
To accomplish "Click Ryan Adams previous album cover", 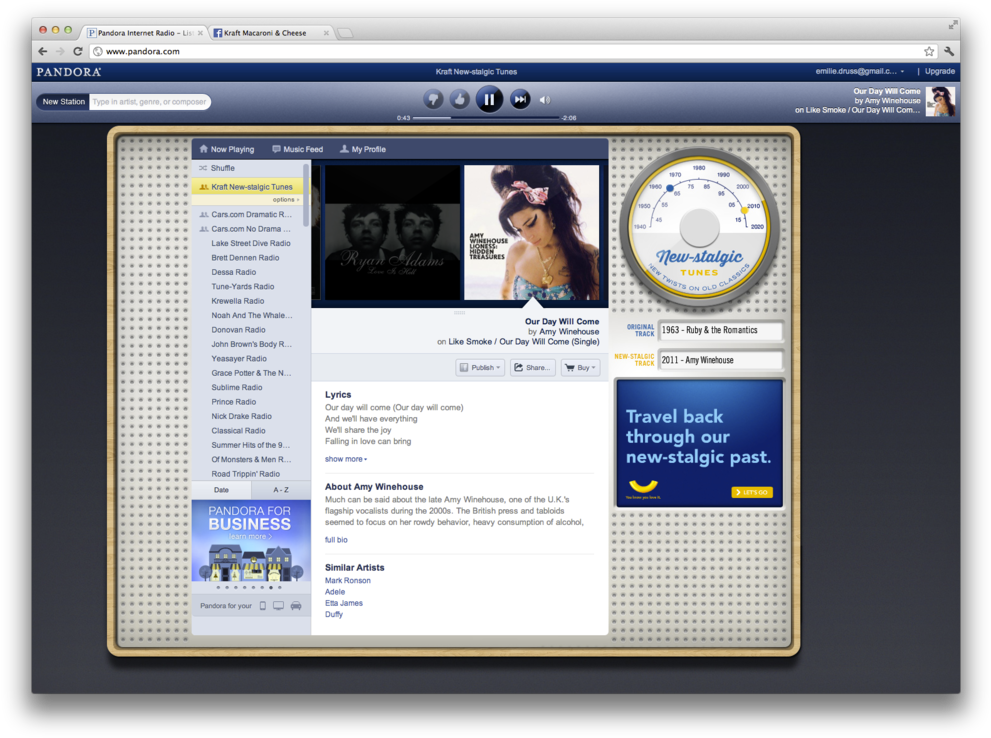I will click(392, 233).
